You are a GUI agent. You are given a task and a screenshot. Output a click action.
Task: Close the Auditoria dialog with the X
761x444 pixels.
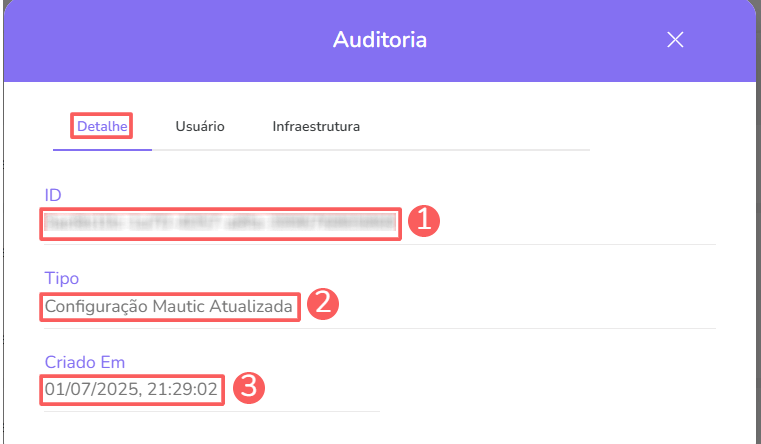click(x=675, y=40)
